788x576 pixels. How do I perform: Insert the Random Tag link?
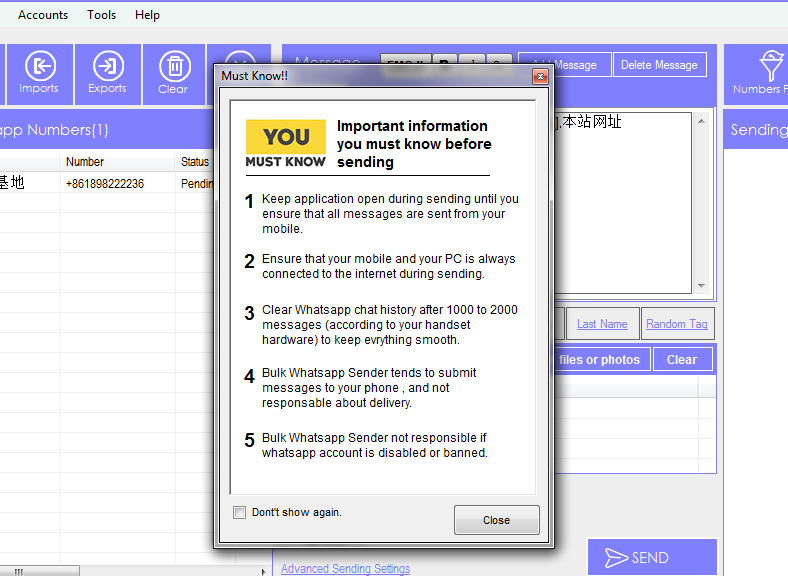[676, 324]
